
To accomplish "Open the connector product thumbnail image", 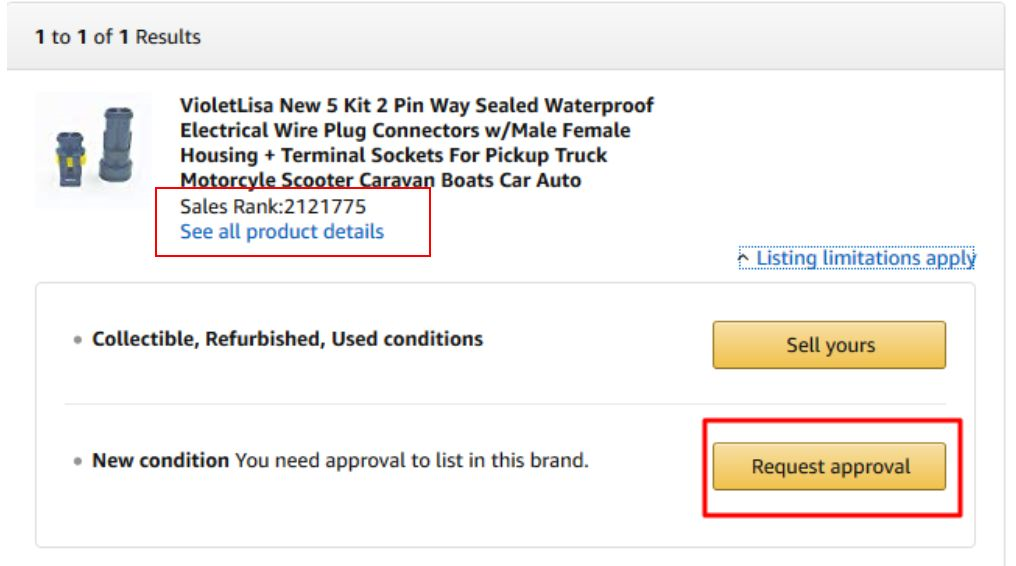I will coord(93,150).
